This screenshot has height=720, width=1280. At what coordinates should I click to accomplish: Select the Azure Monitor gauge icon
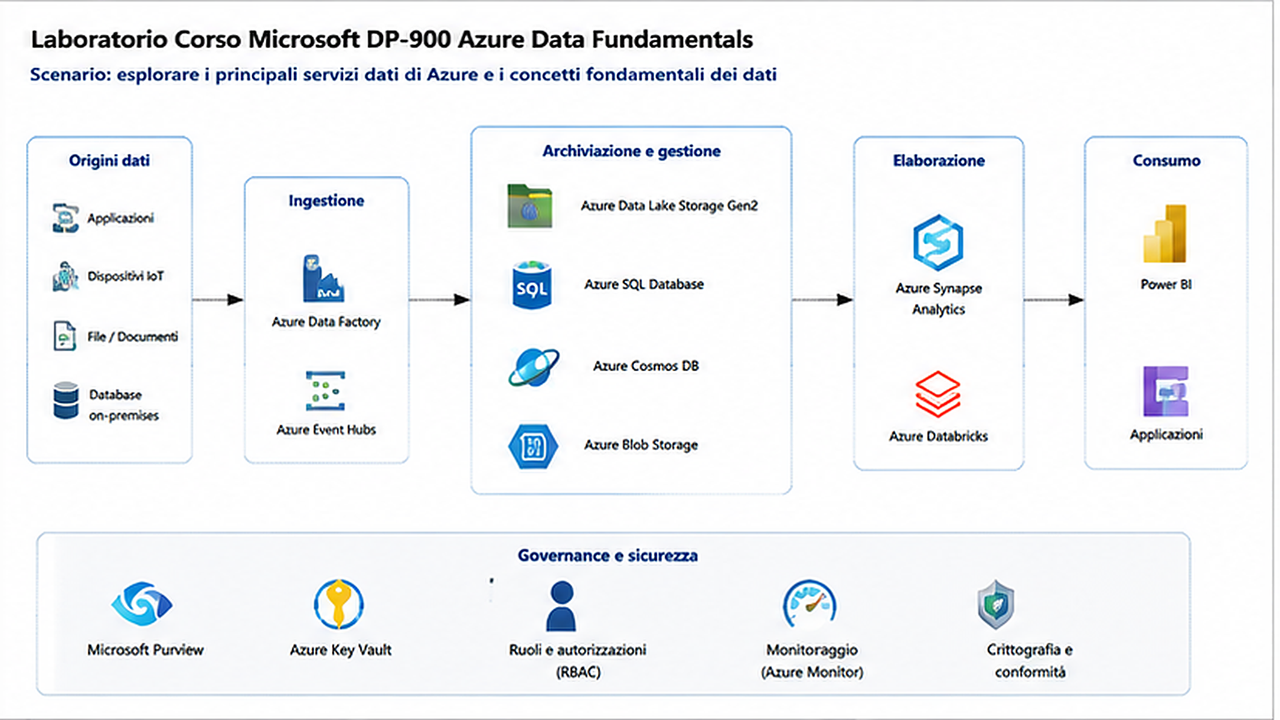(x=809, y=604)
